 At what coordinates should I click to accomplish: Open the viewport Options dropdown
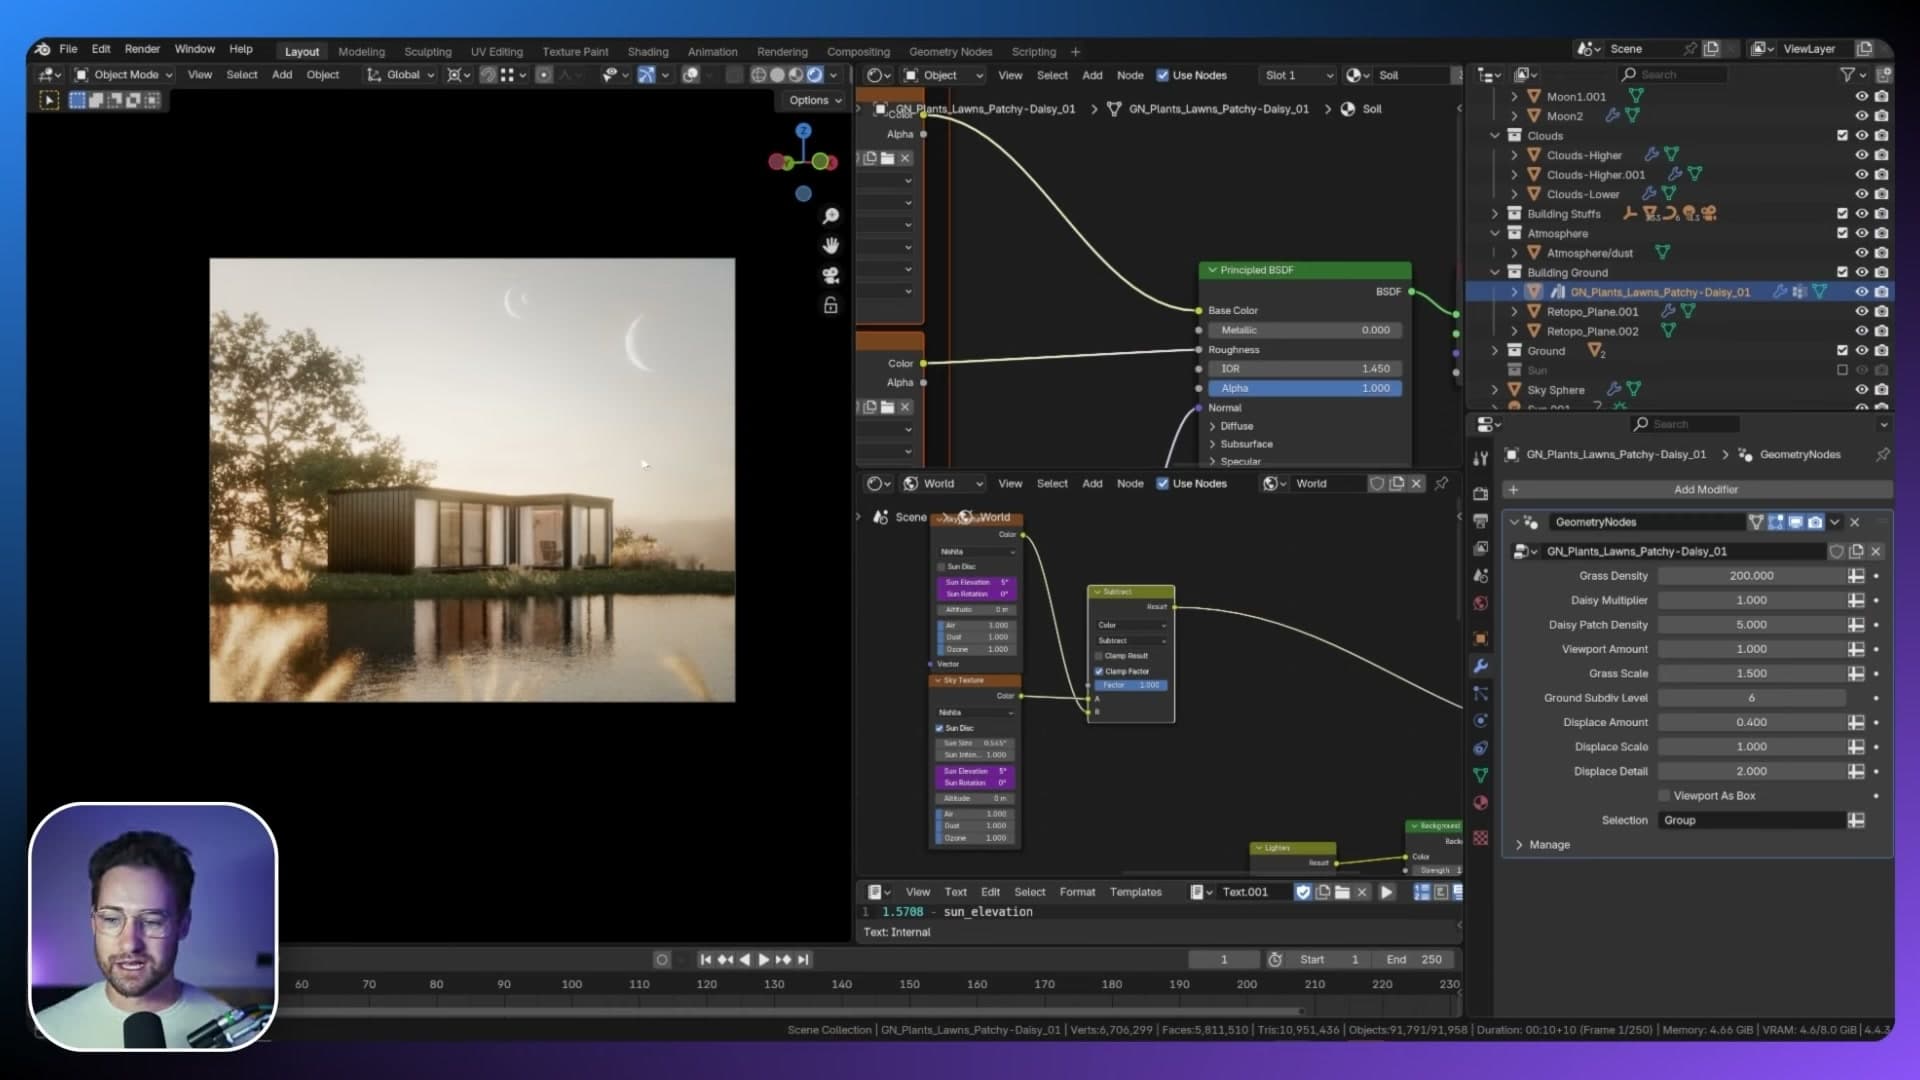(815, 100)
